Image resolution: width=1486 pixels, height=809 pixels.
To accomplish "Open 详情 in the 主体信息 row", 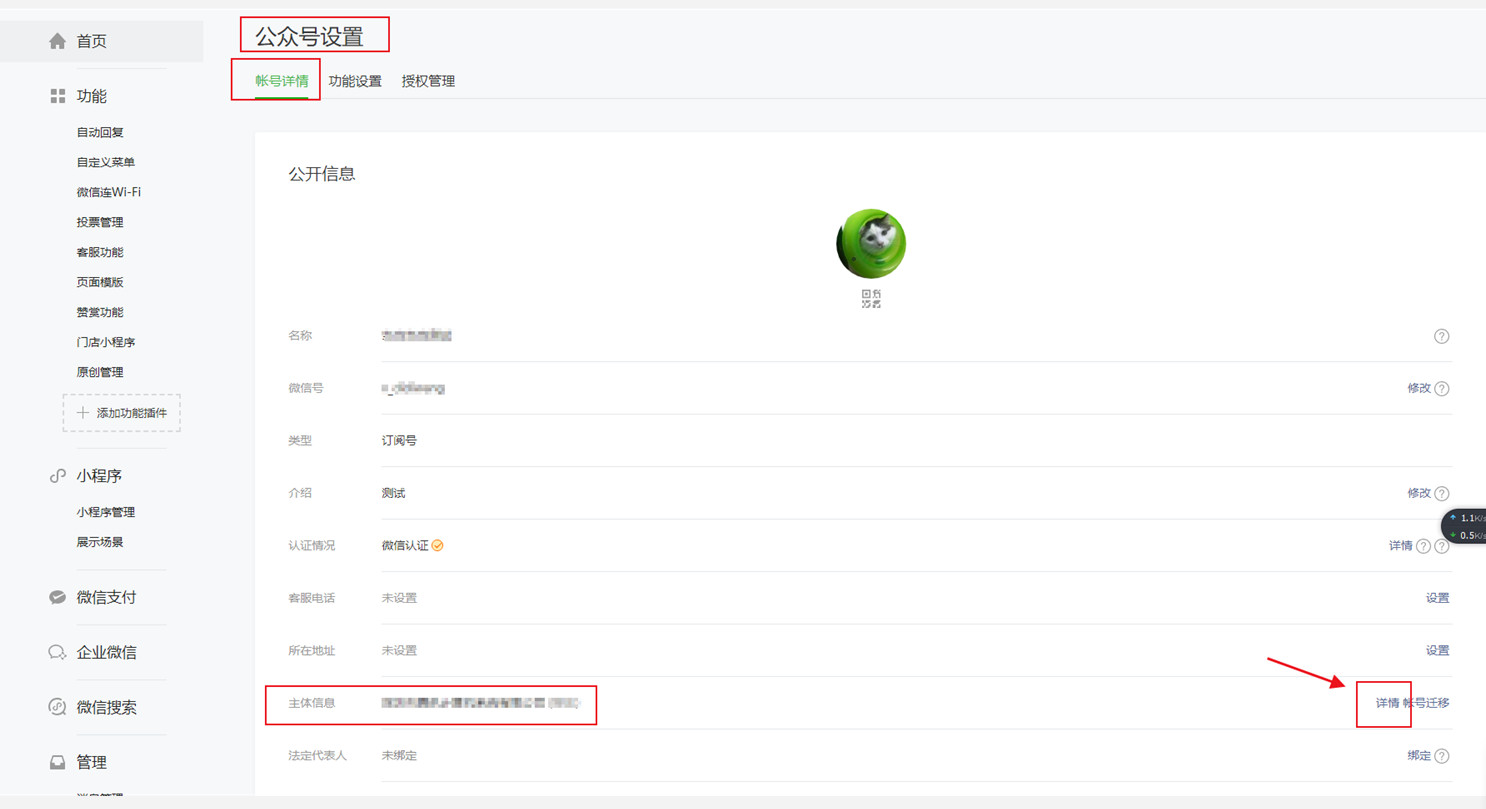I will (1387, 703).
